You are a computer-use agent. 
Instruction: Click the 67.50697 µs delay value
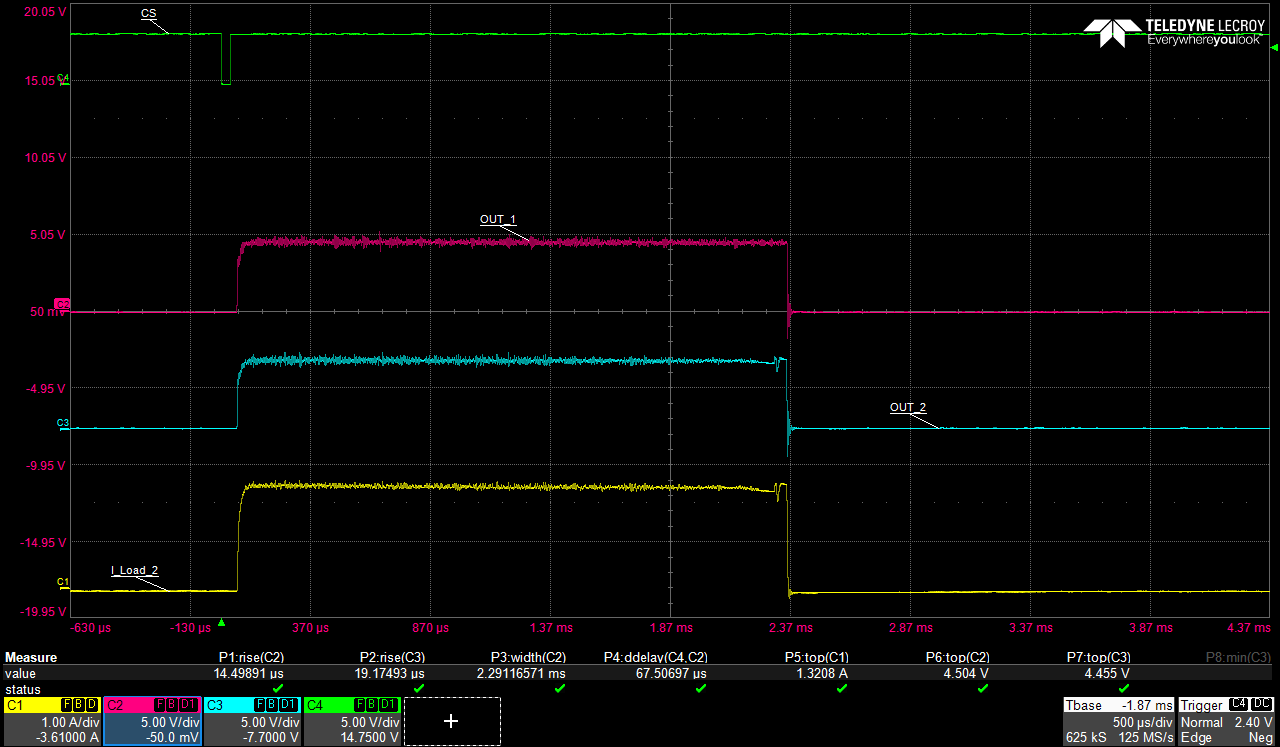[672, 674]
